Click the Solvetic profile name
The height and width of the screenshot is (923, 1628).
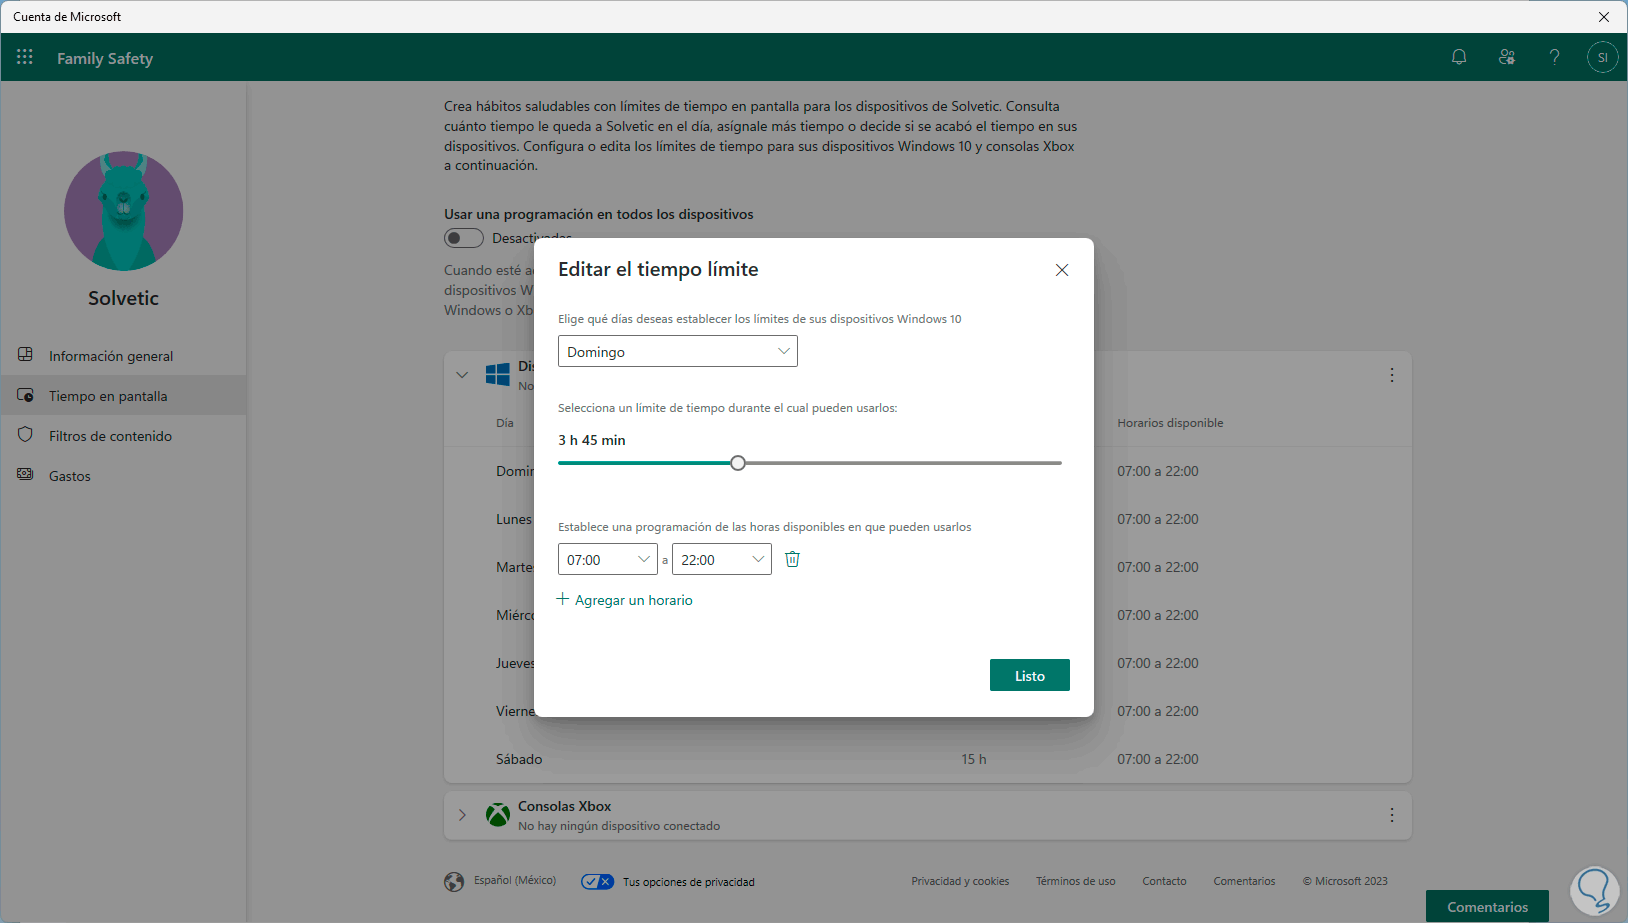(123, 298)
